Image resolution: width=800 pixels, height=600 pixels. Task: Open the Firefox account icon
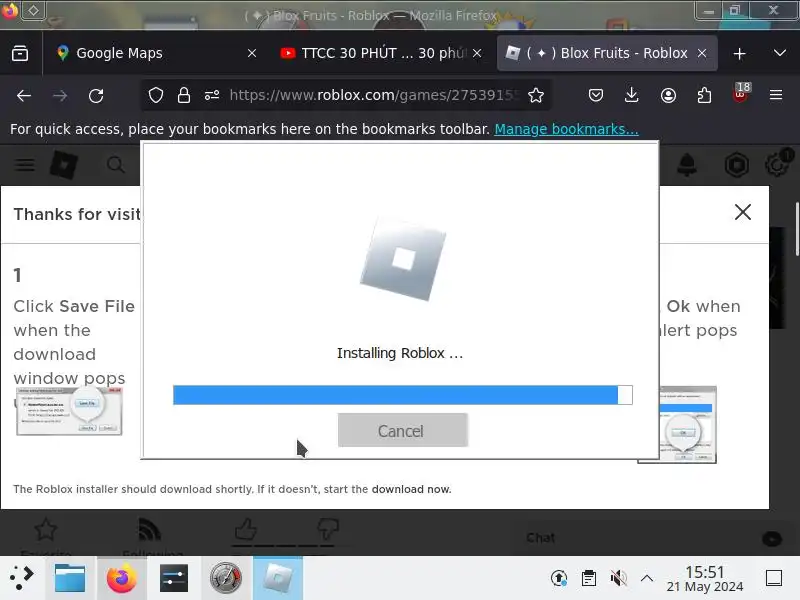[668, 95]
